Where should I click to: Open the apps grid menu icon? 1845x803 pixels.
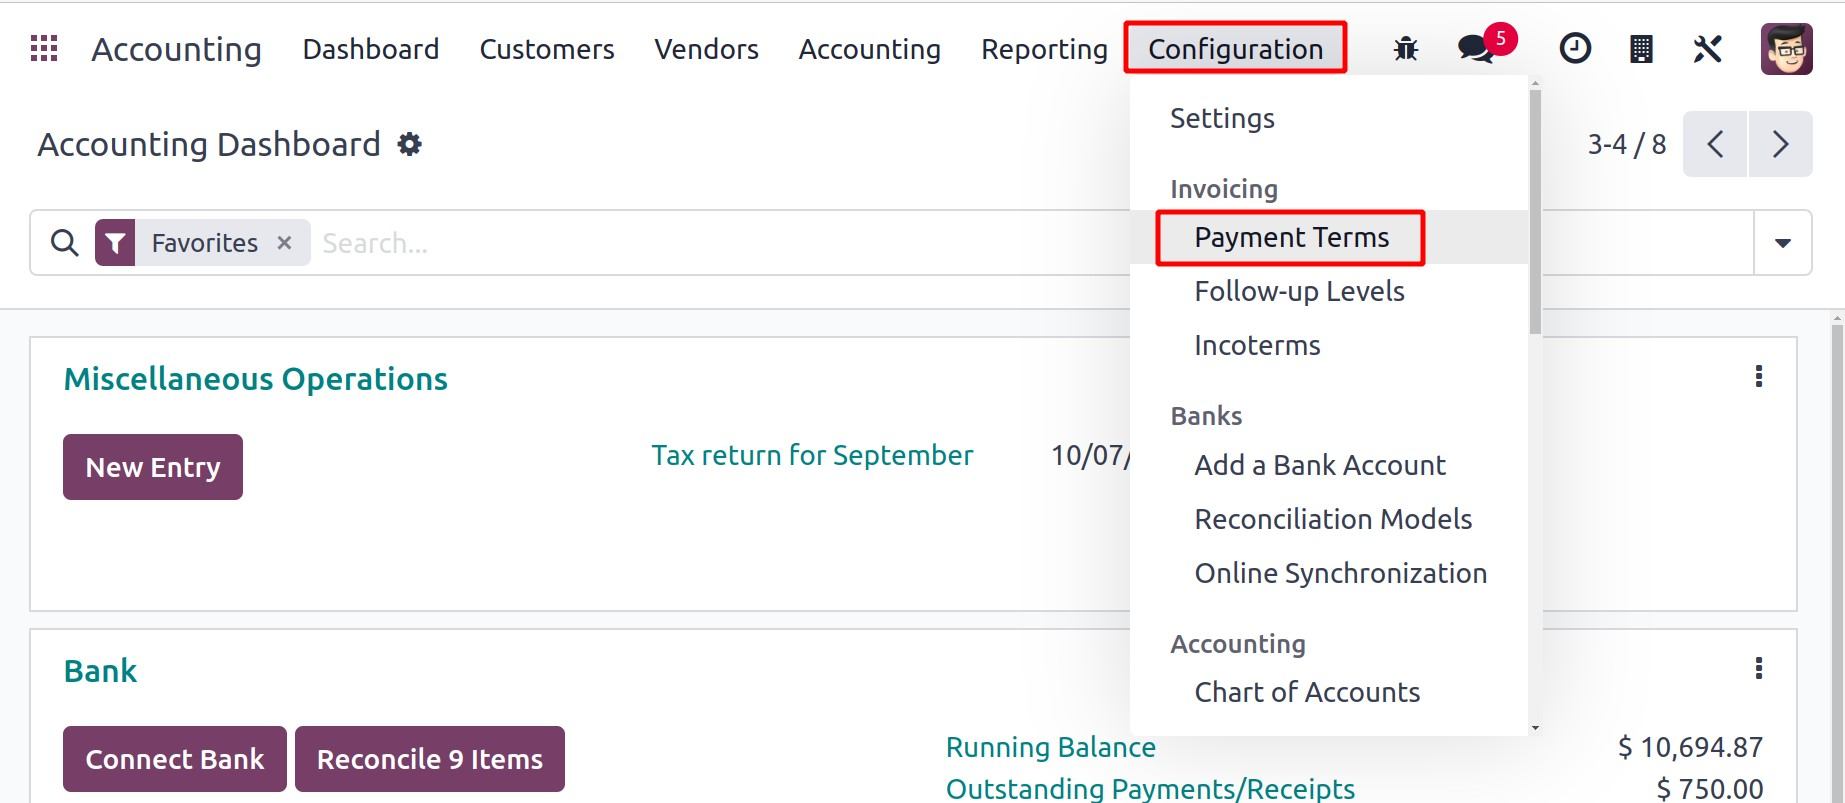tap(44, 48)
